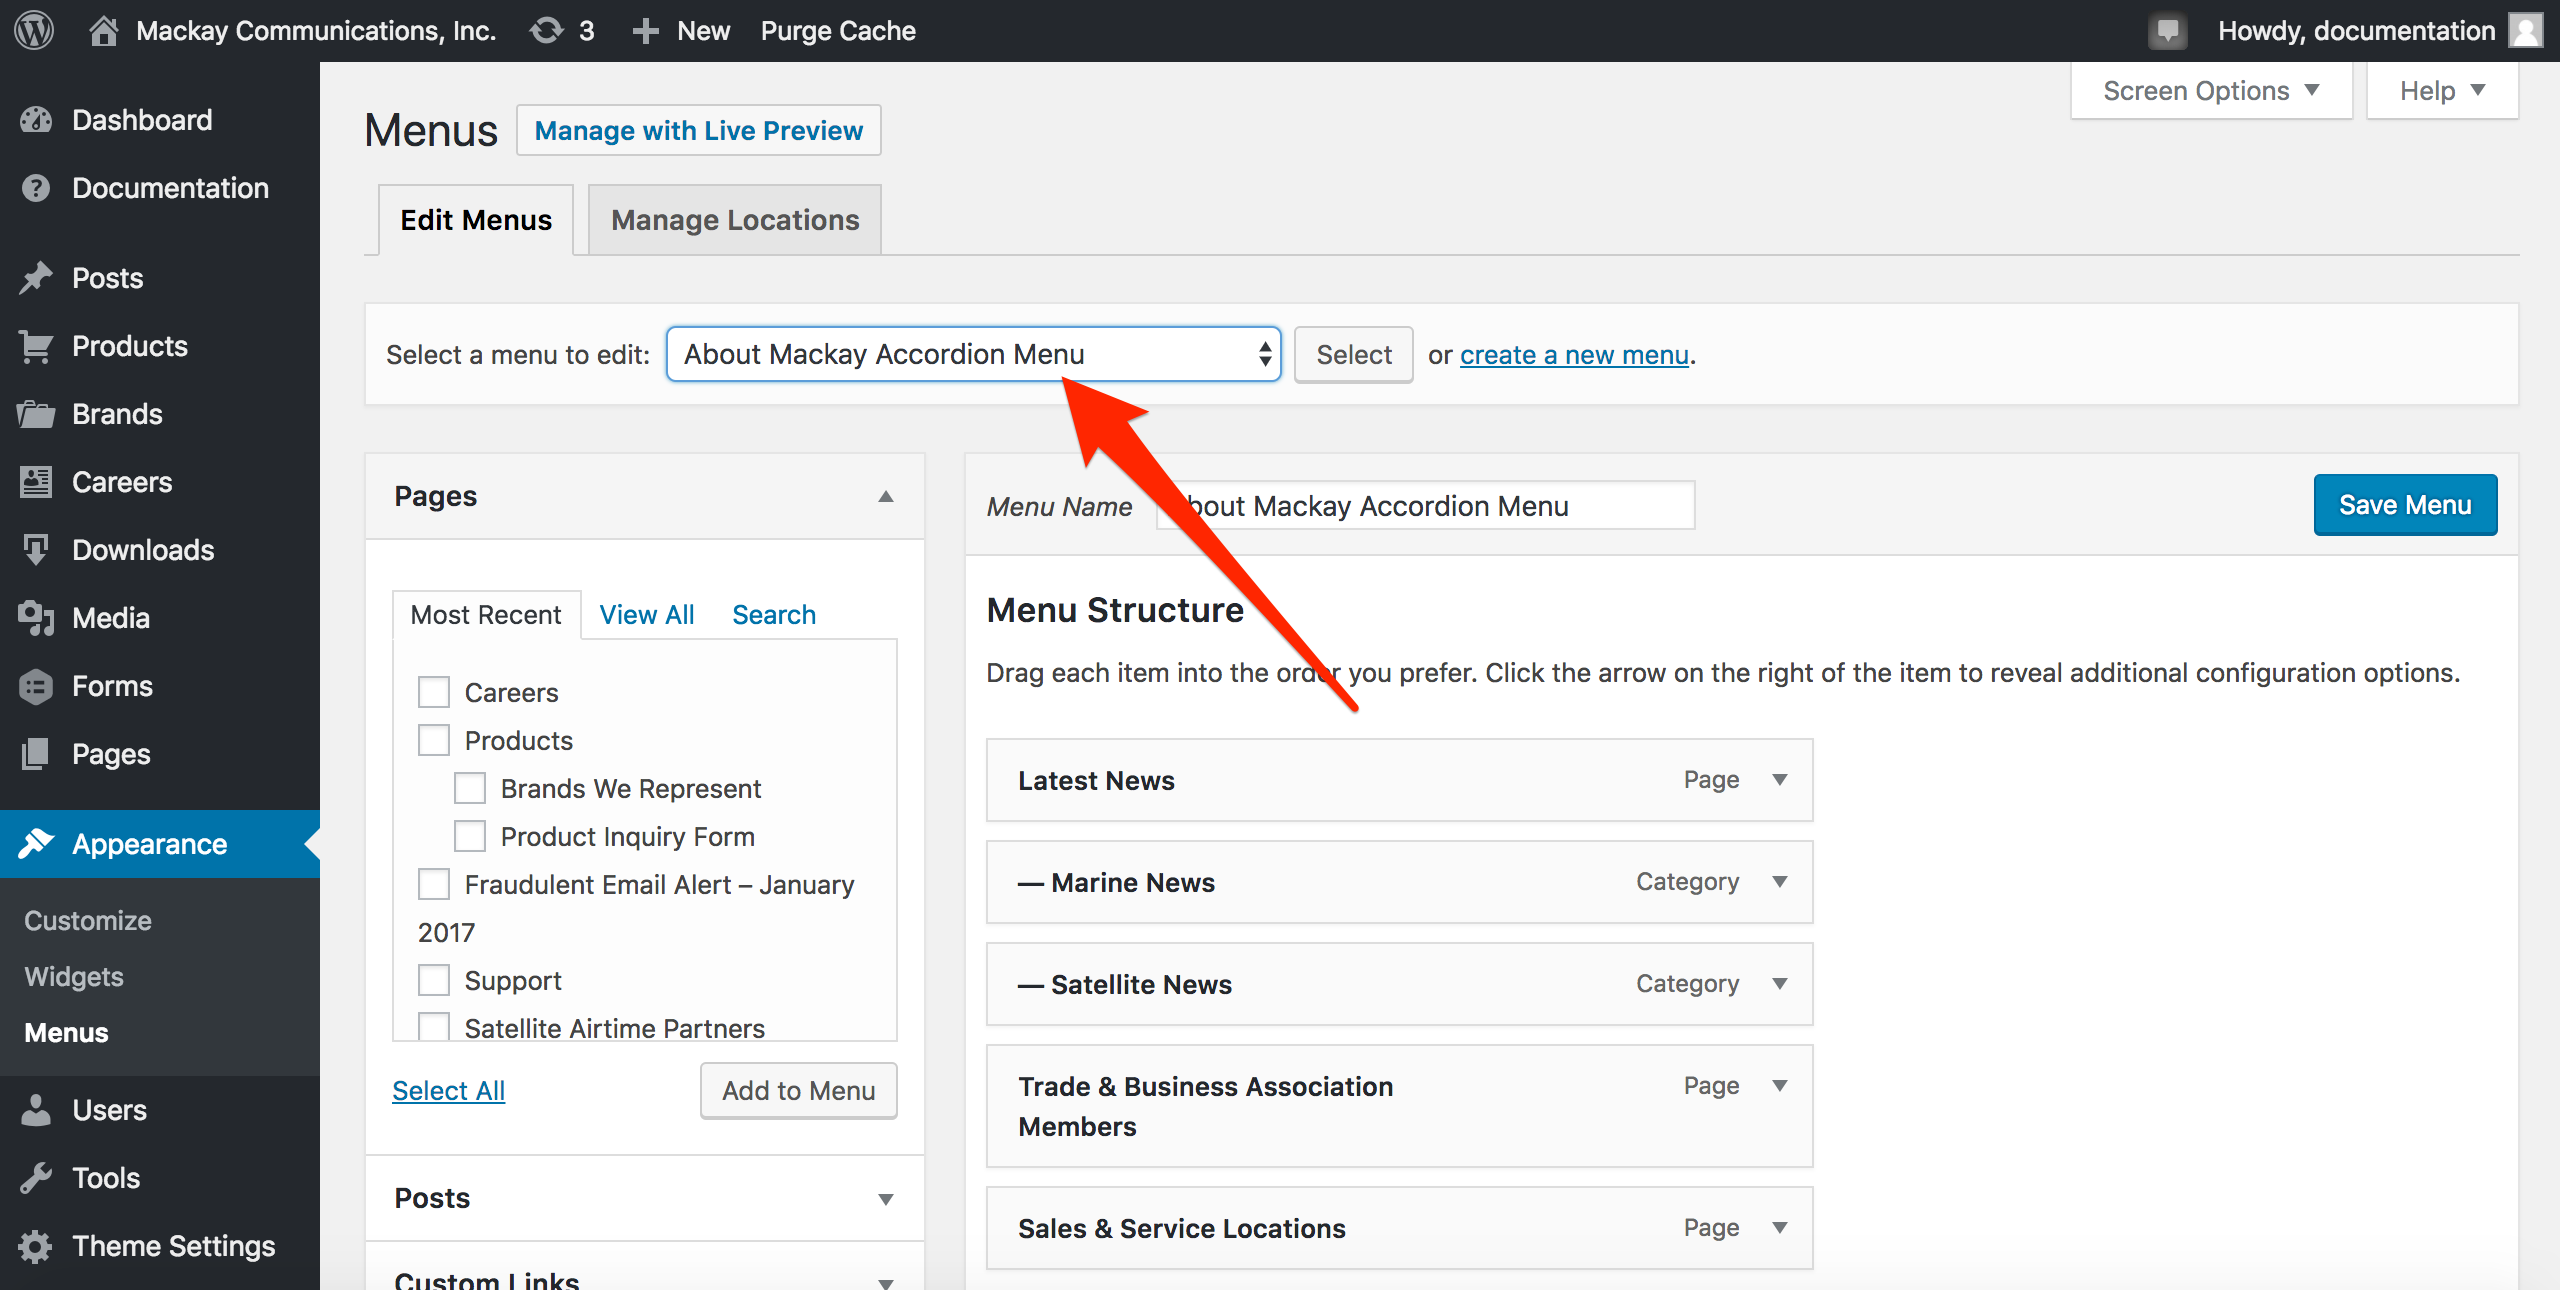Check Fraudulent Email Alert checkbox
Screen dimensions: 2560x1290
(x=434, y=884)
